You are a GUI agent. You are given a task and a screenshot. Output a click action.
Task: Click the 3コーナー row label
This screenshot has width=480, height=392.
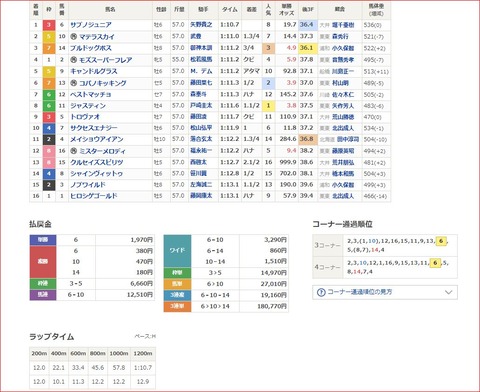tap(327, 245)
